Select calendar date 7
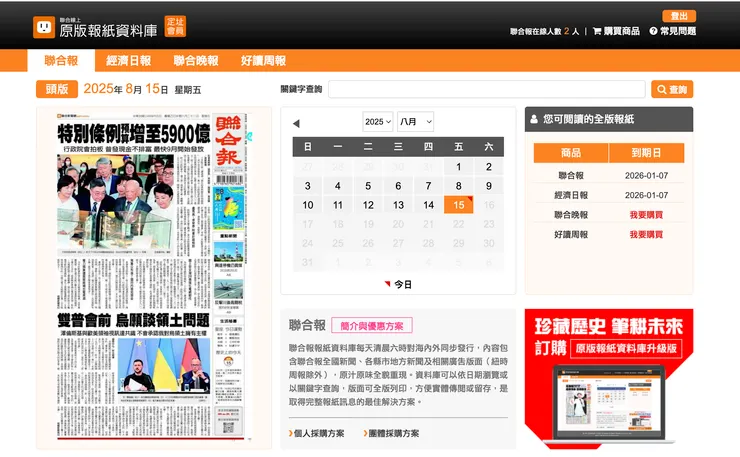Screen dimensions: 740x457 click(429, 186)
